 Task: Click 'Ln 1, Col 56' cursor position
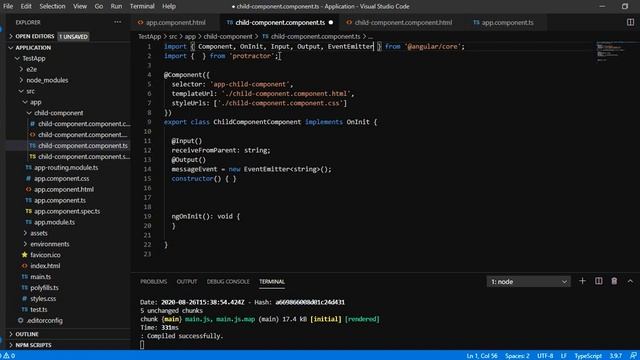tap(482, 356)
